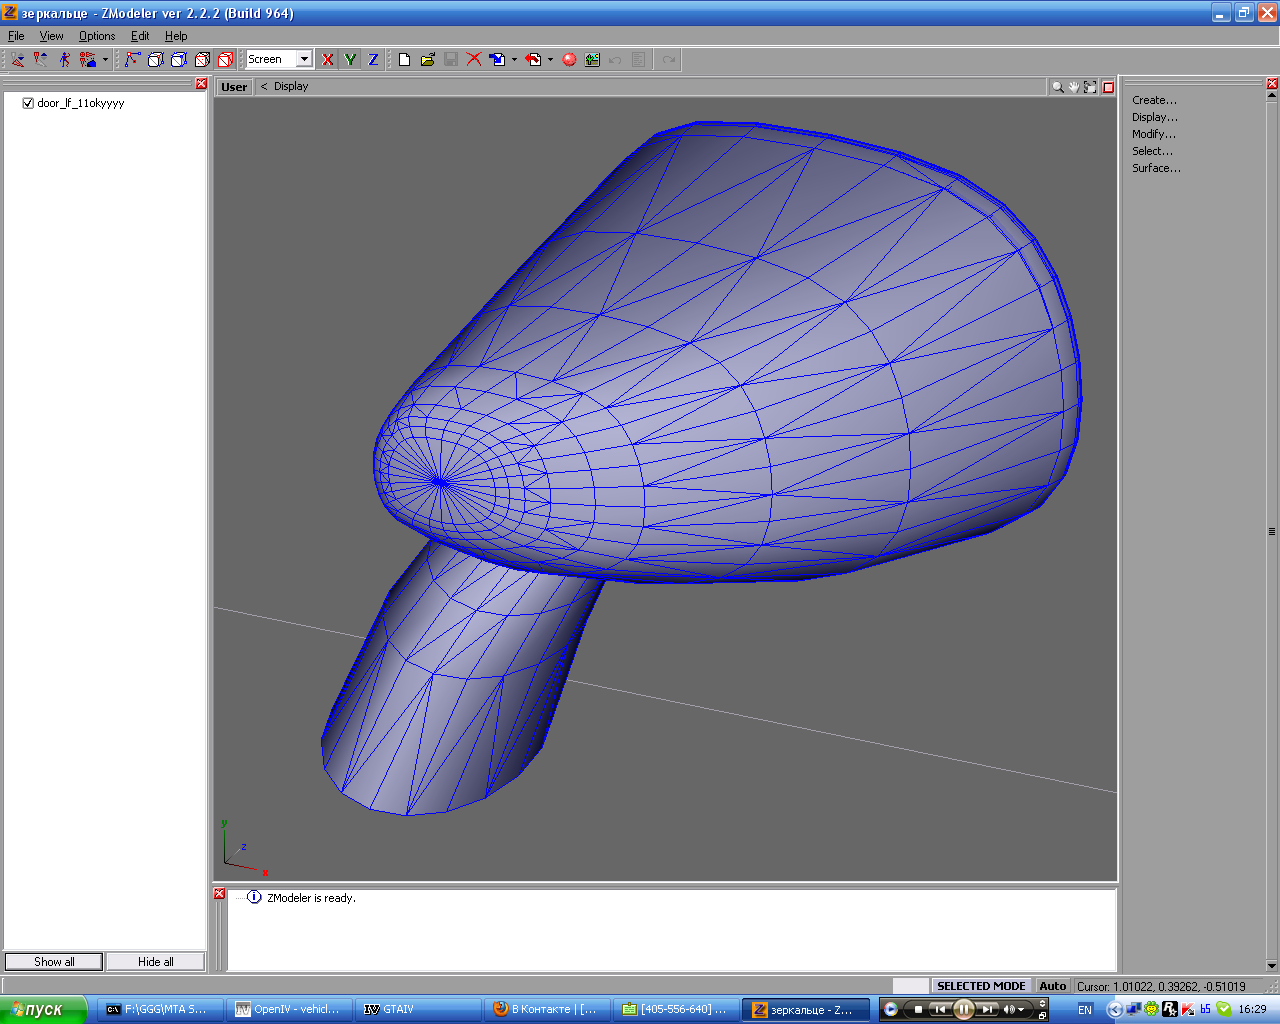The width and height of the screenshot is (1280, 1024).
Task: Select the viewport pan hand tool
Action: coord(1074,87)
